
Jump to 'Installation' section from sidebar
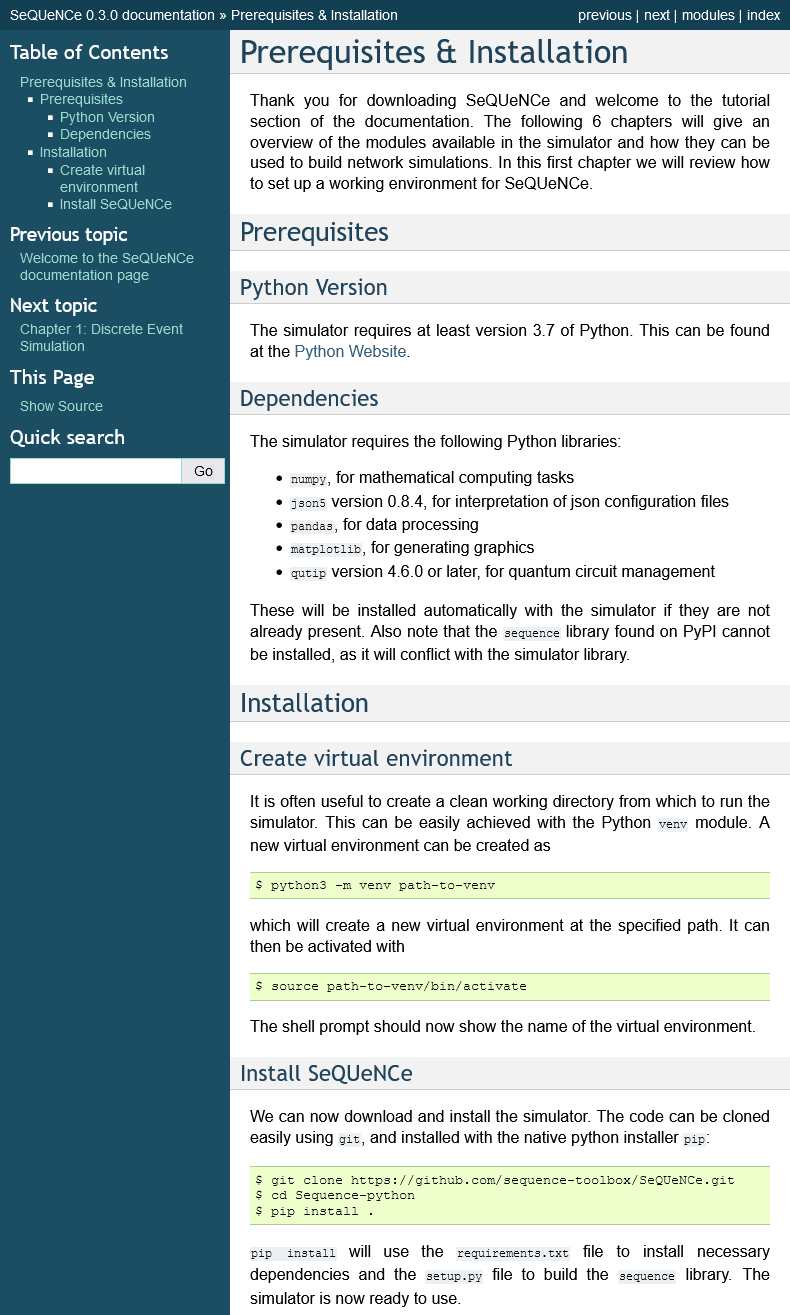tap(73, 152)
